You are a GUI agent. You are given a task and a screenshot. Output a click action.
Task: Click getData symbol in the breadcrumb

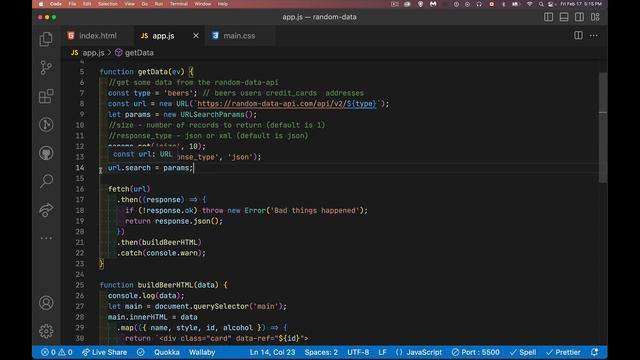139,53
